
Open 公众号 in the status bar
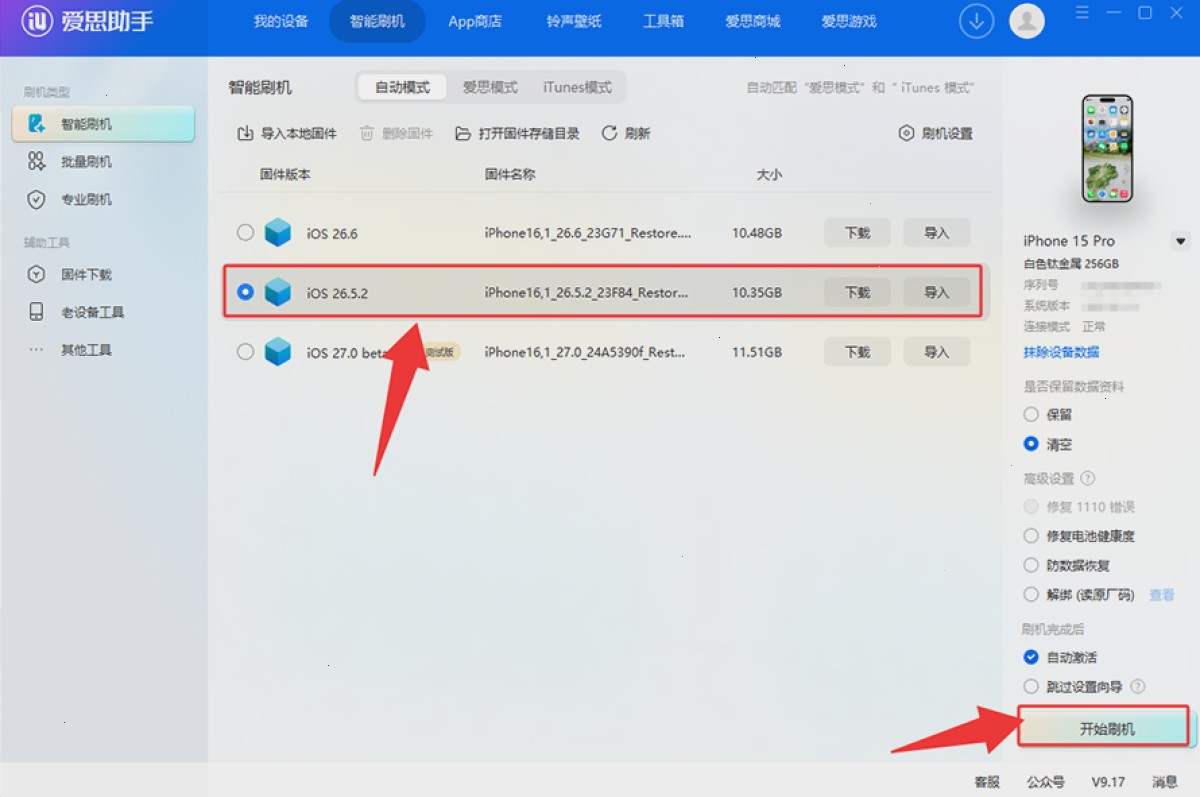(x=1046, y=782)
